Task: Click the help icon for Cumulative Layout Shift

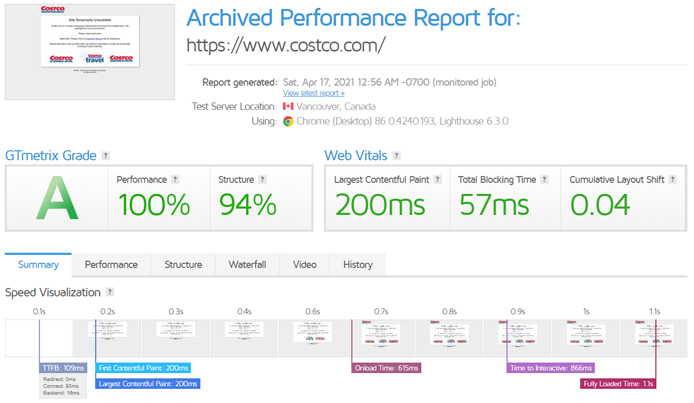Action: [672, 180]
